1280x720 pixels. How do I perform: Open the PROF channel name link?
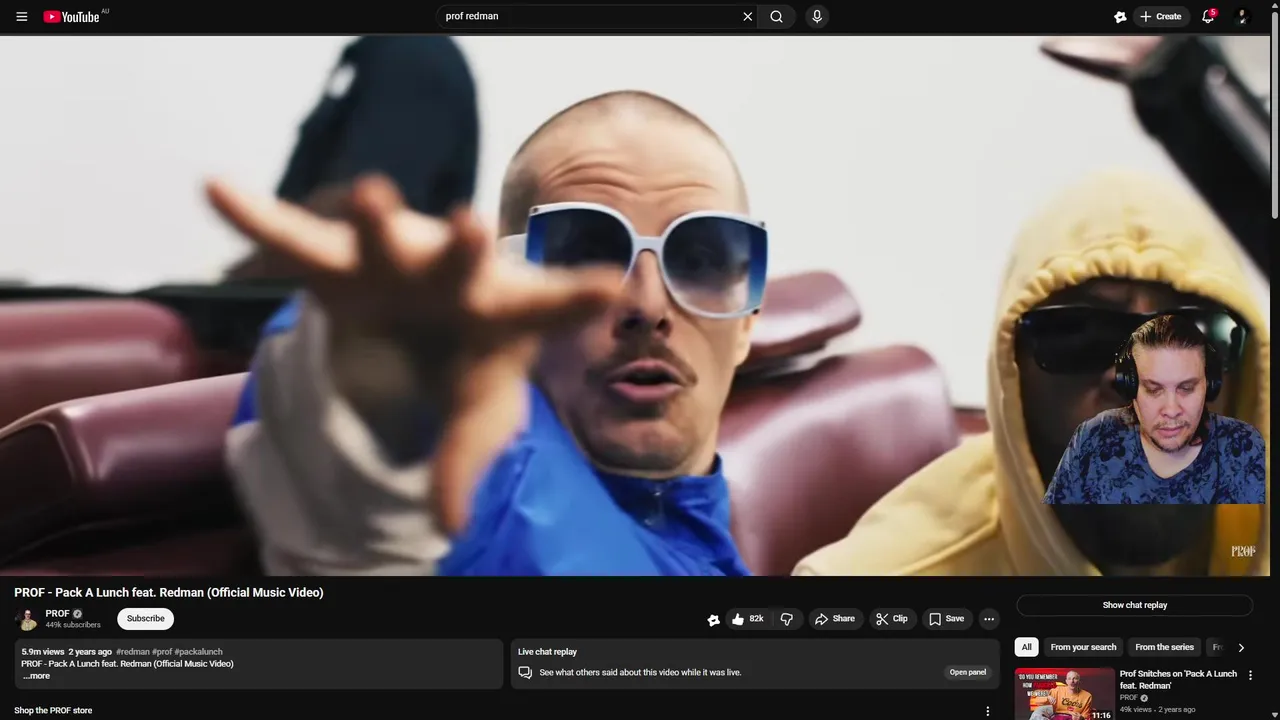(58, 614)
